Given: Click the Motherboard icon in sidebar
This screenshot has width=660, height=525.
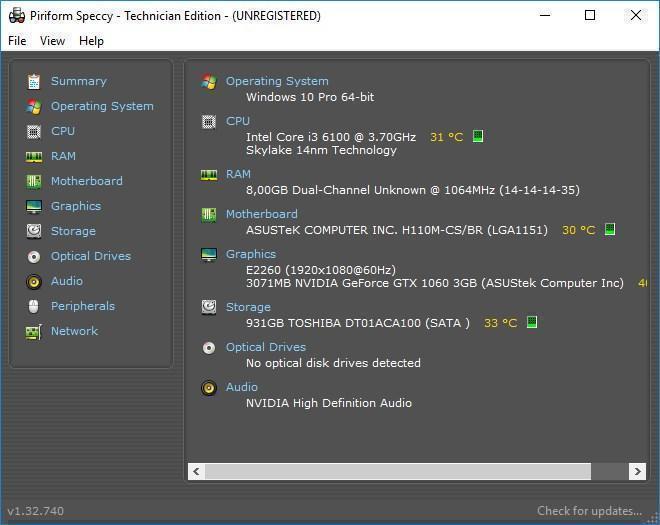Looking at the screenshot, I should click(34, 182).
